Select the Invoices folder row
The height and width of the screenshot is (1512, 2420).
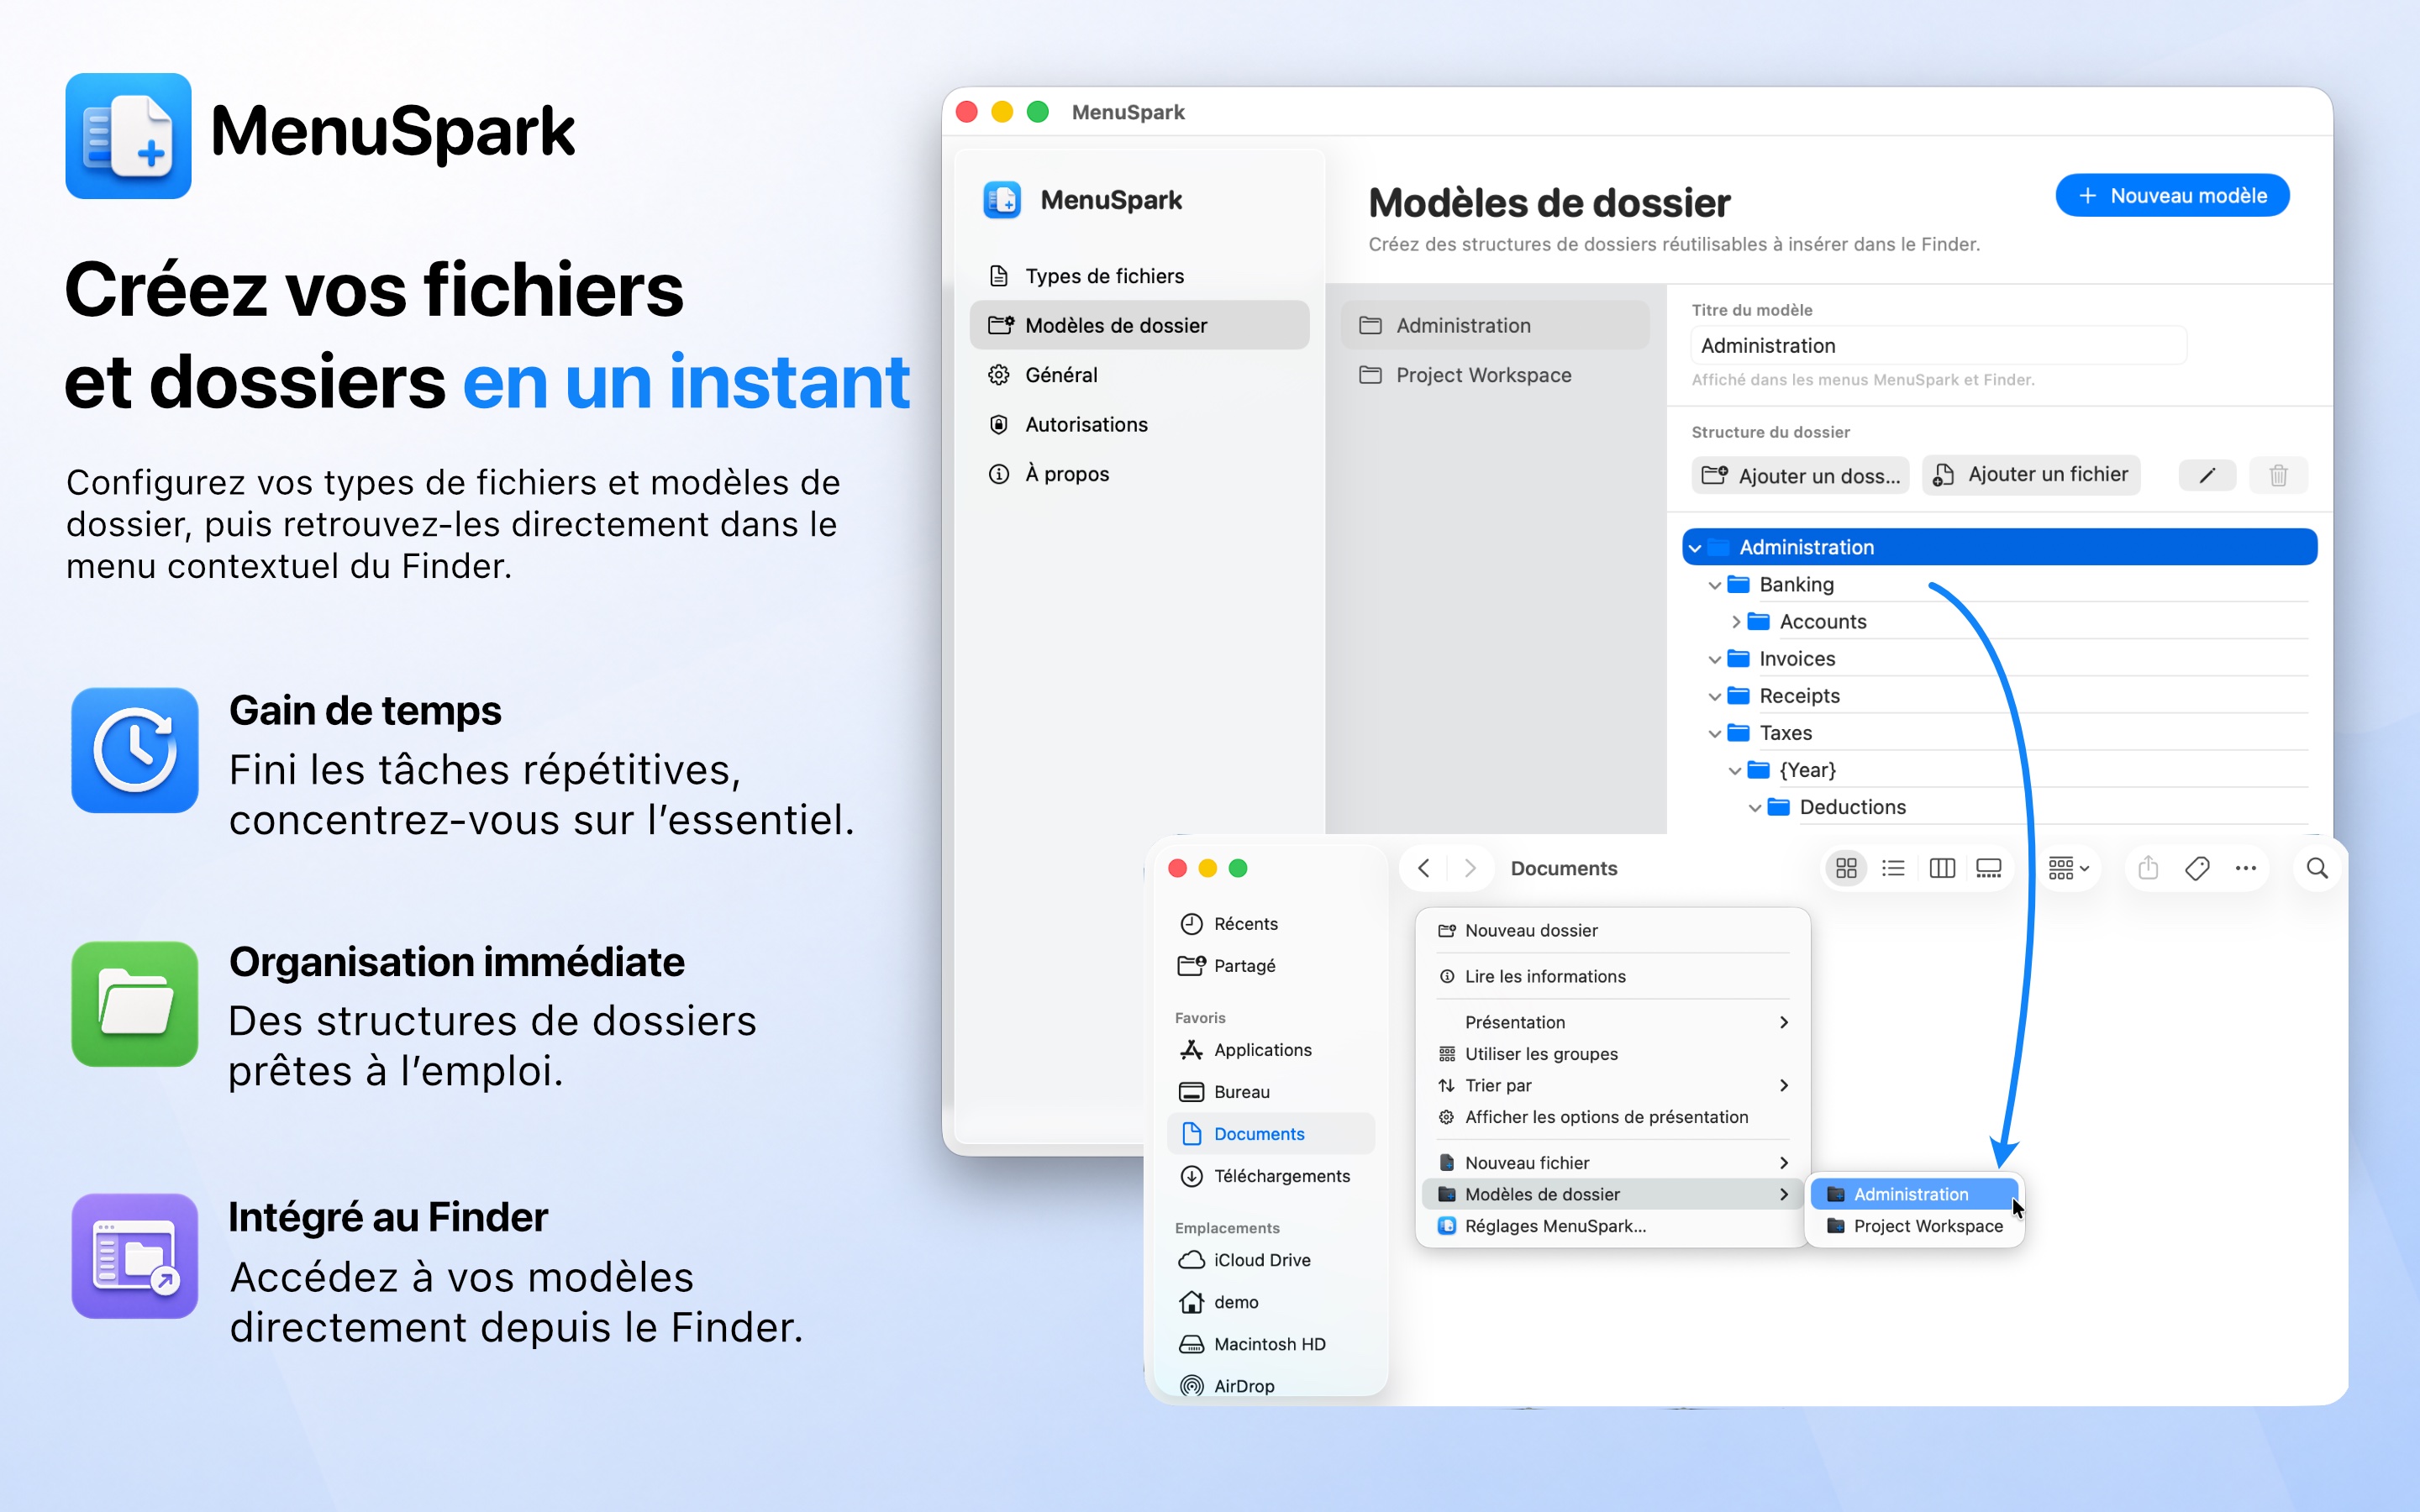[2000, 659]
